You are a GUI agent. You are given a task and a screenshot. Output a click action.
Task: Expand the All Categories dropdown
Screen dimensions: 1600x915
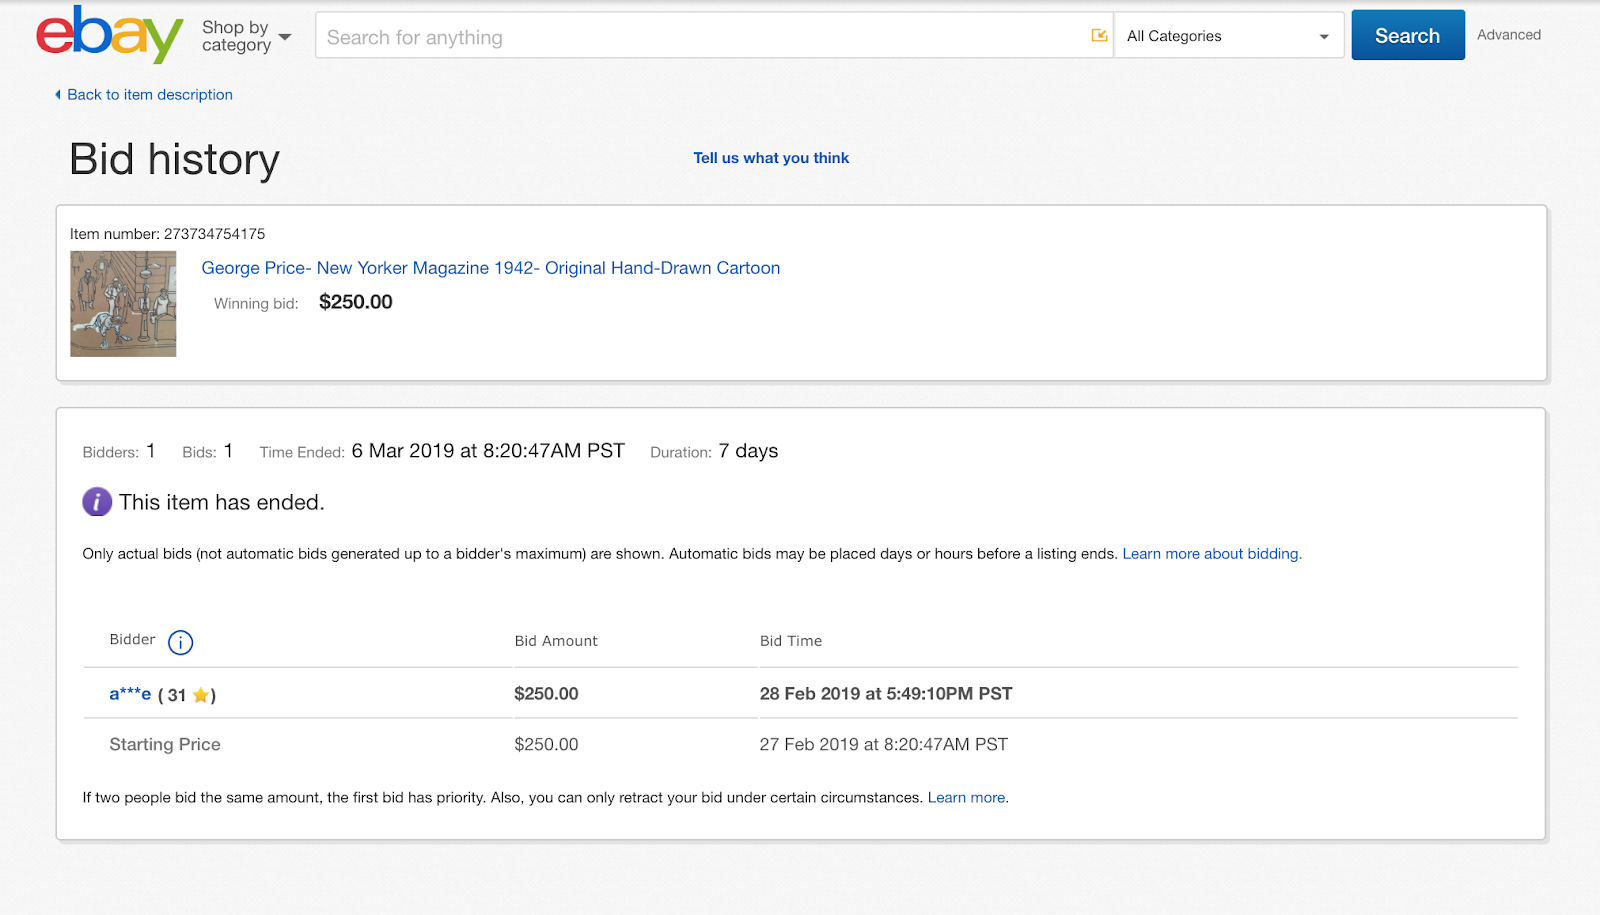[x=1228, y=36]
